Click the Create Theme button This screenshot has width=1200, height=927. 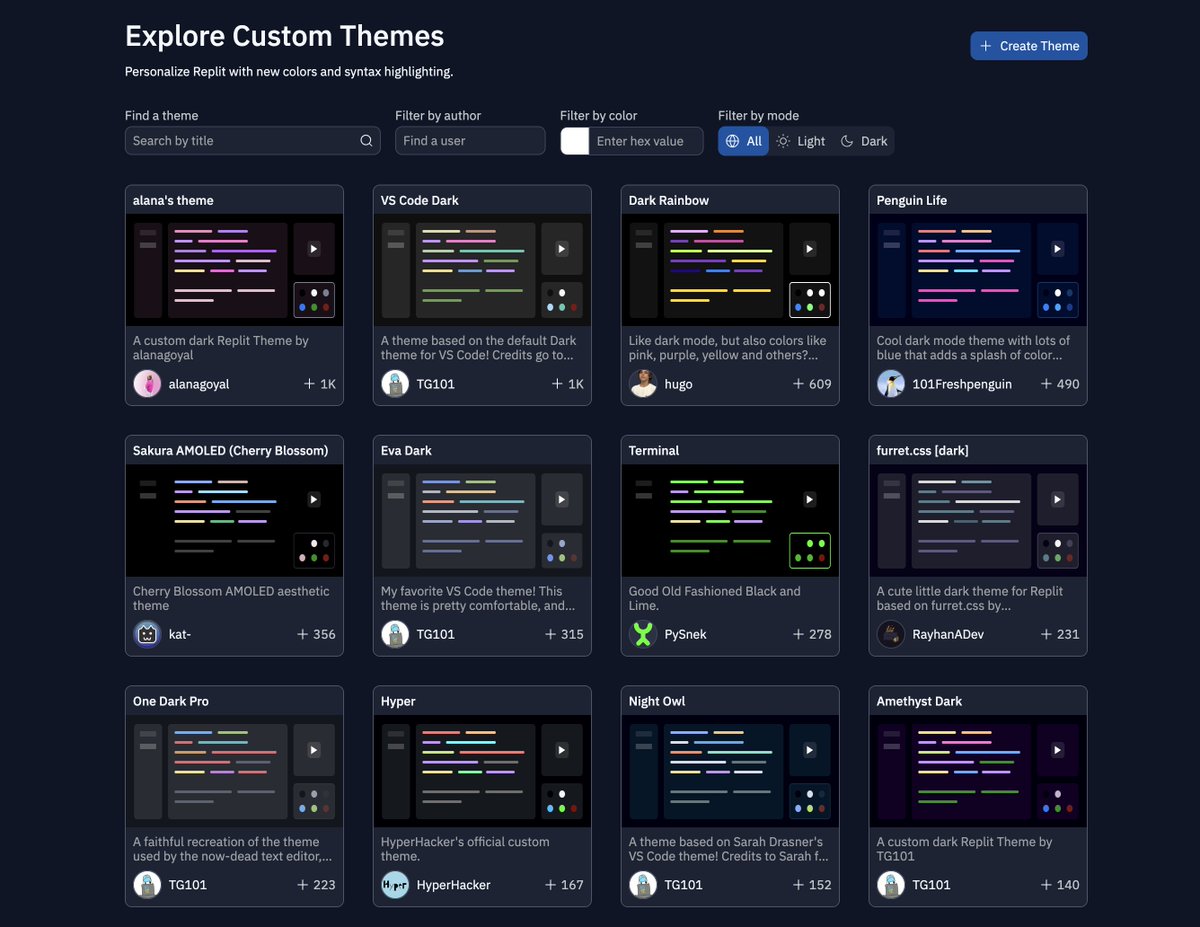click(x=1028, y=45)
